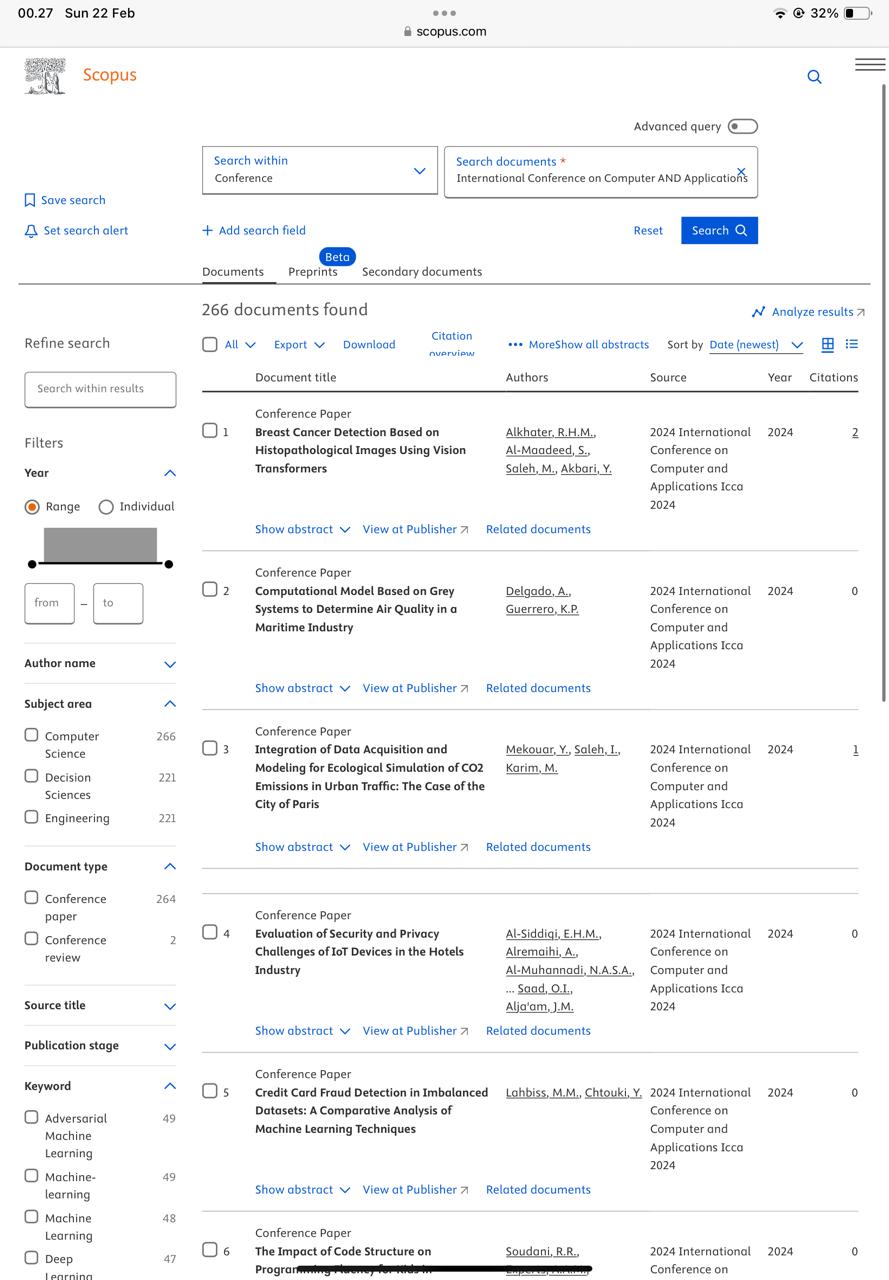
Task: Click the Reset link
Action: [648, 231]
